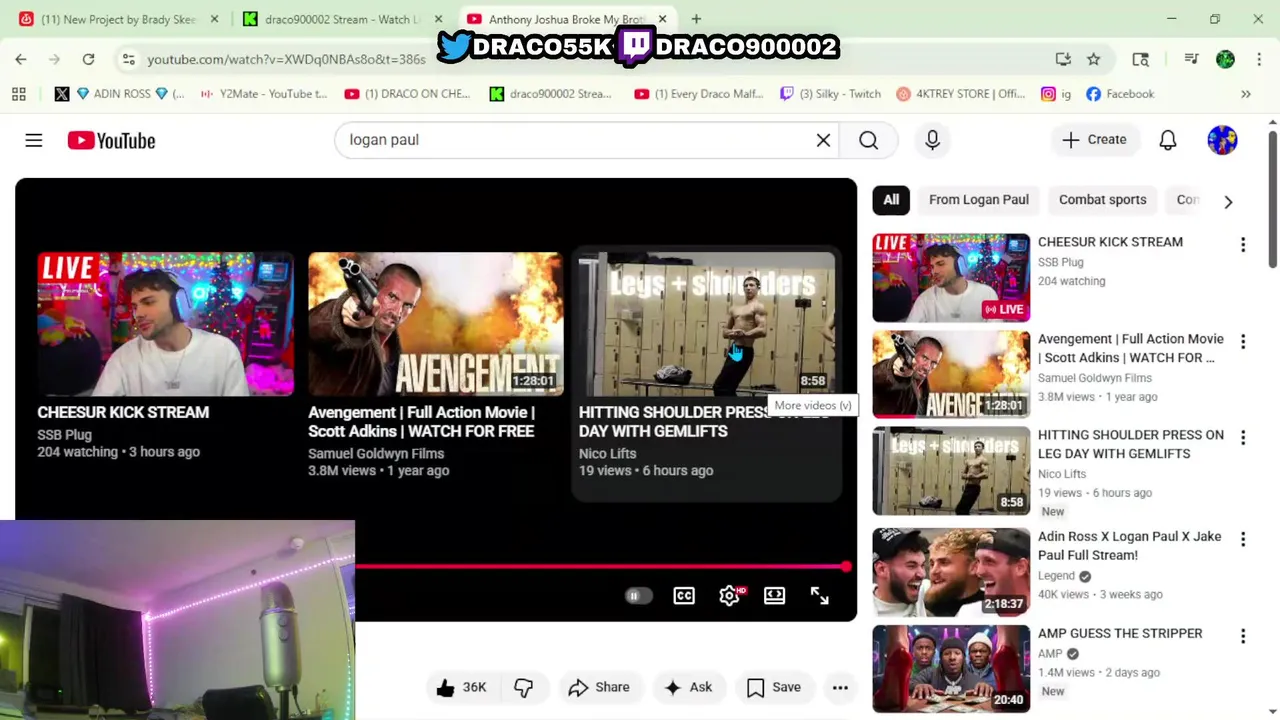1280x720 pixels.
Task: Go to the YouTube home logo
Action: pyautogui.click(x=111, y=141)
